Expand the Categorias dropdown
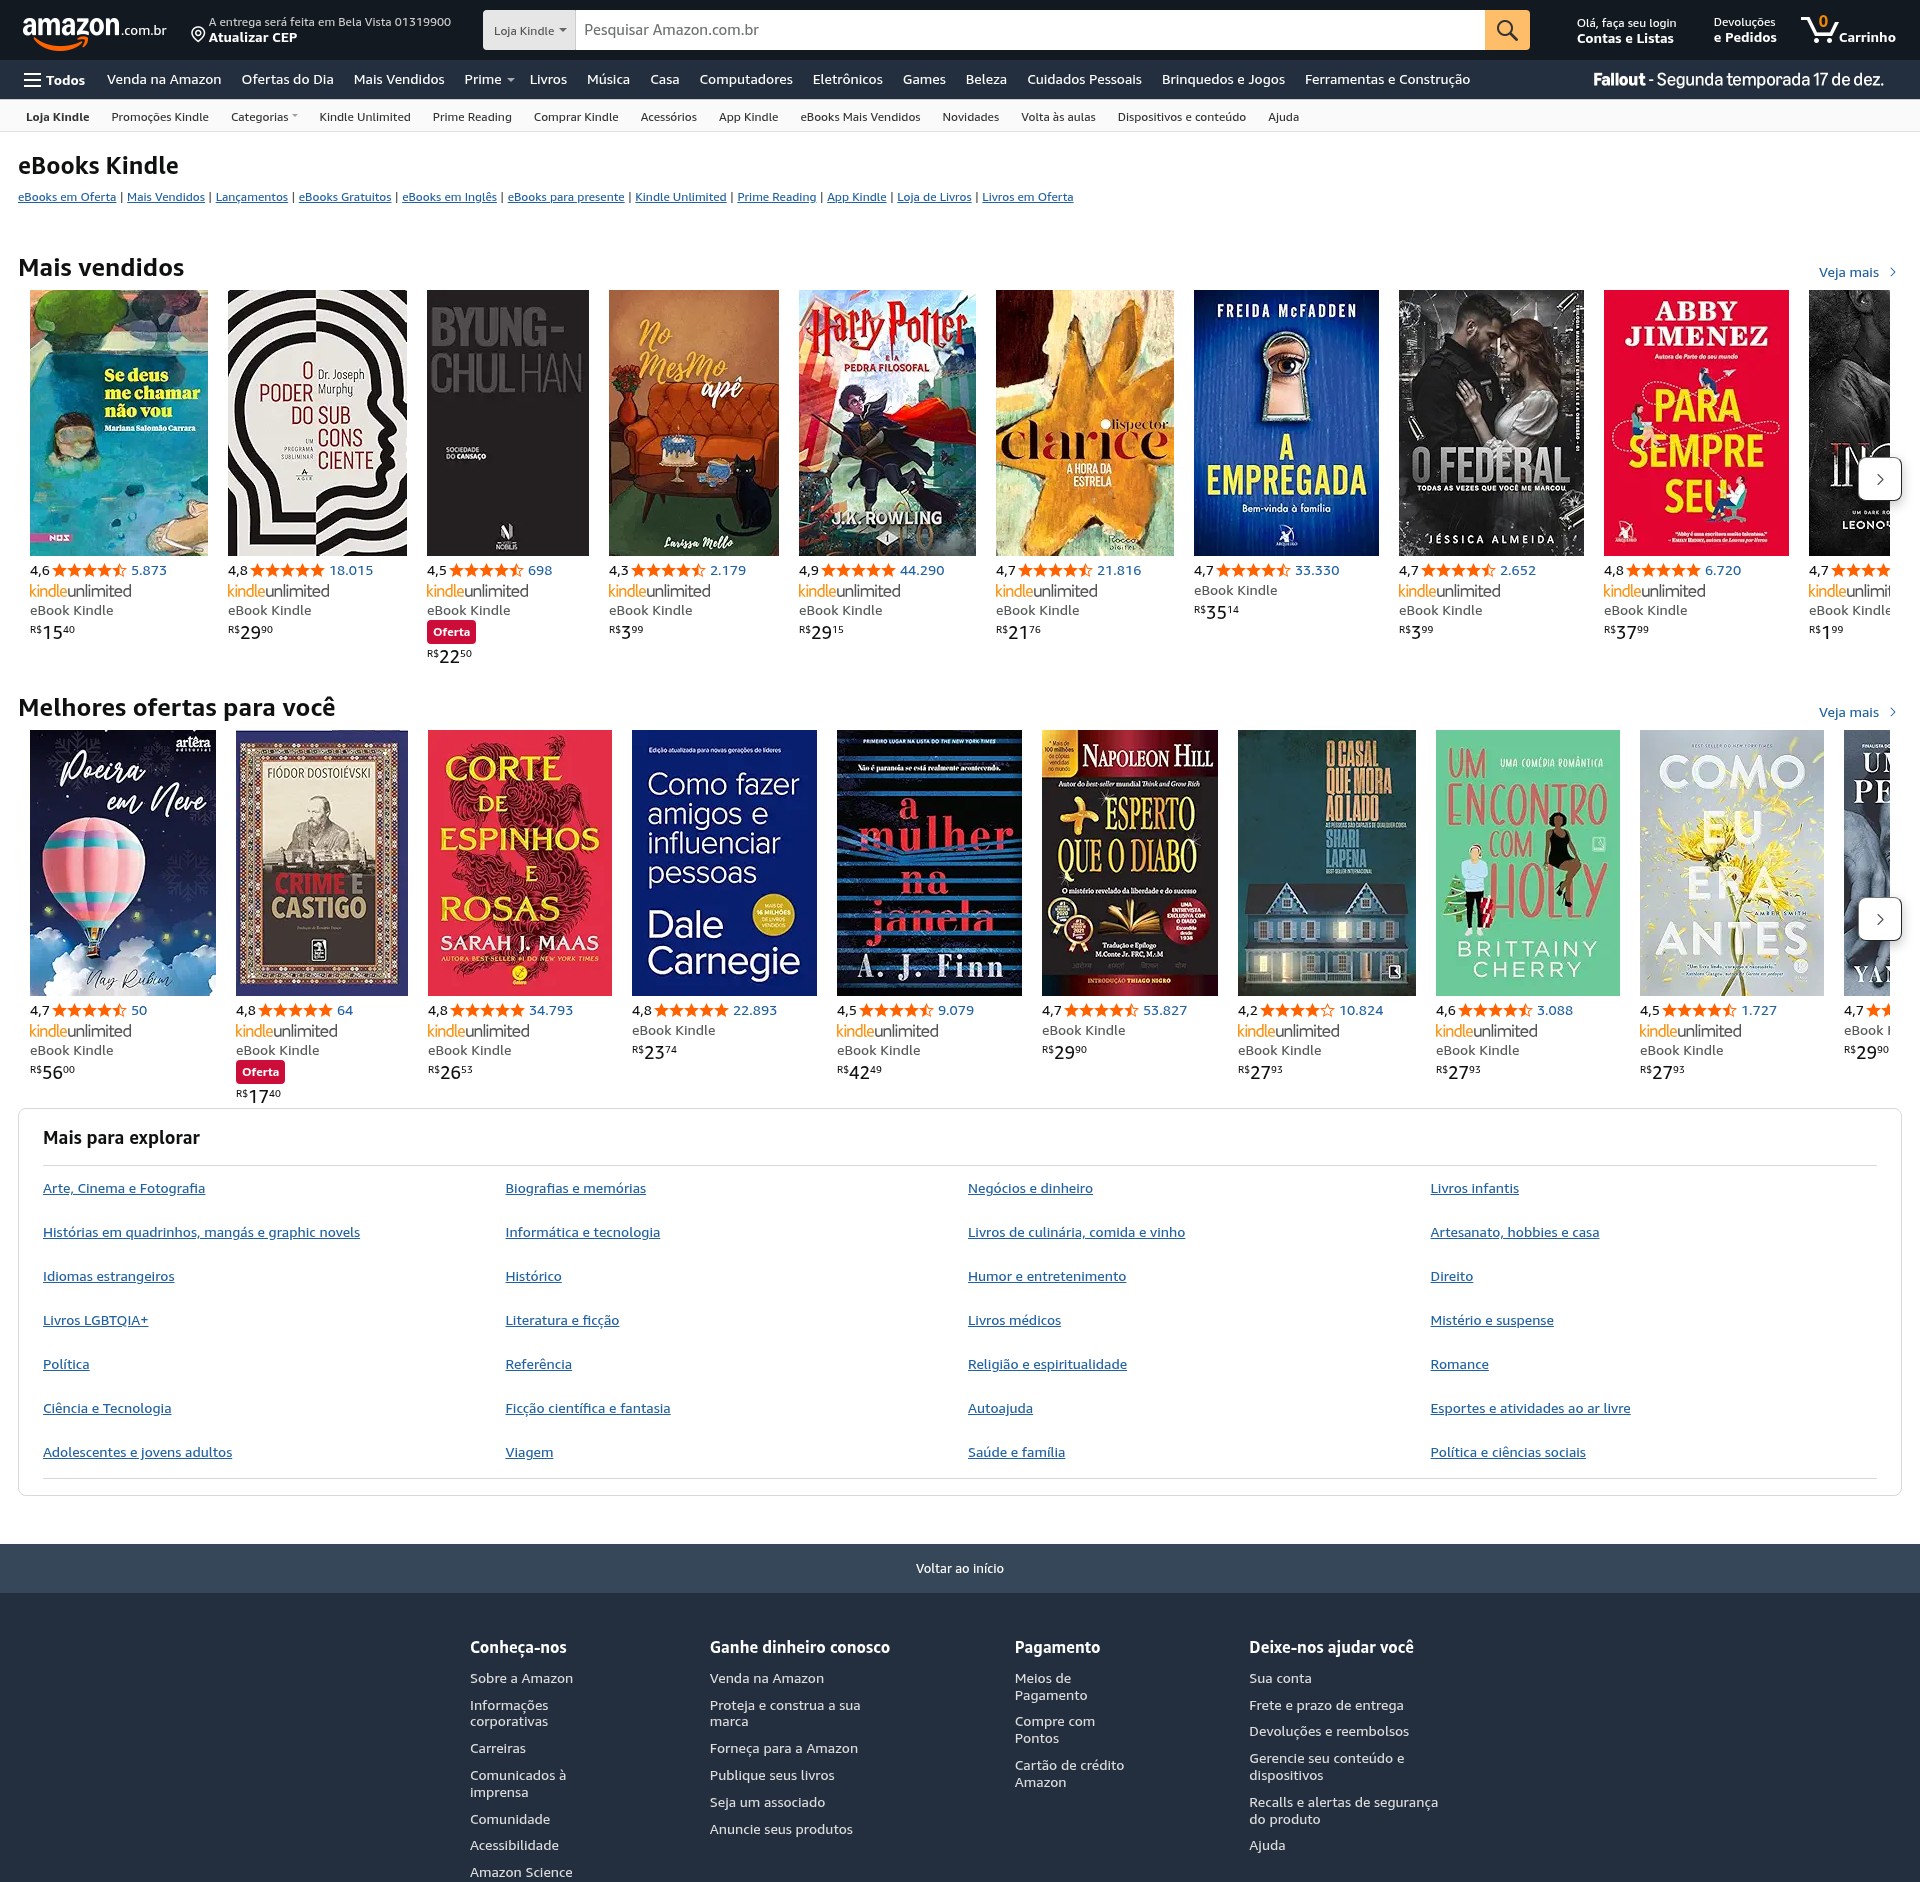Screen dimensions: 1920x1882 click(x=264, y=117)
